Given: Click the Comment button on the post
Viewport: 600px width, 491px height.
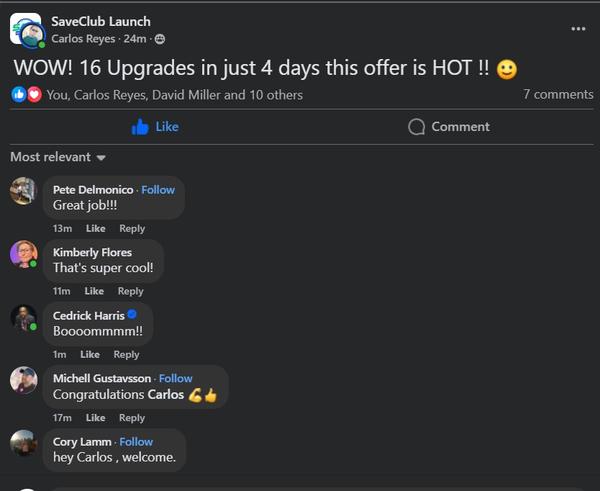Looking at the screenshot, I should 449,127.
